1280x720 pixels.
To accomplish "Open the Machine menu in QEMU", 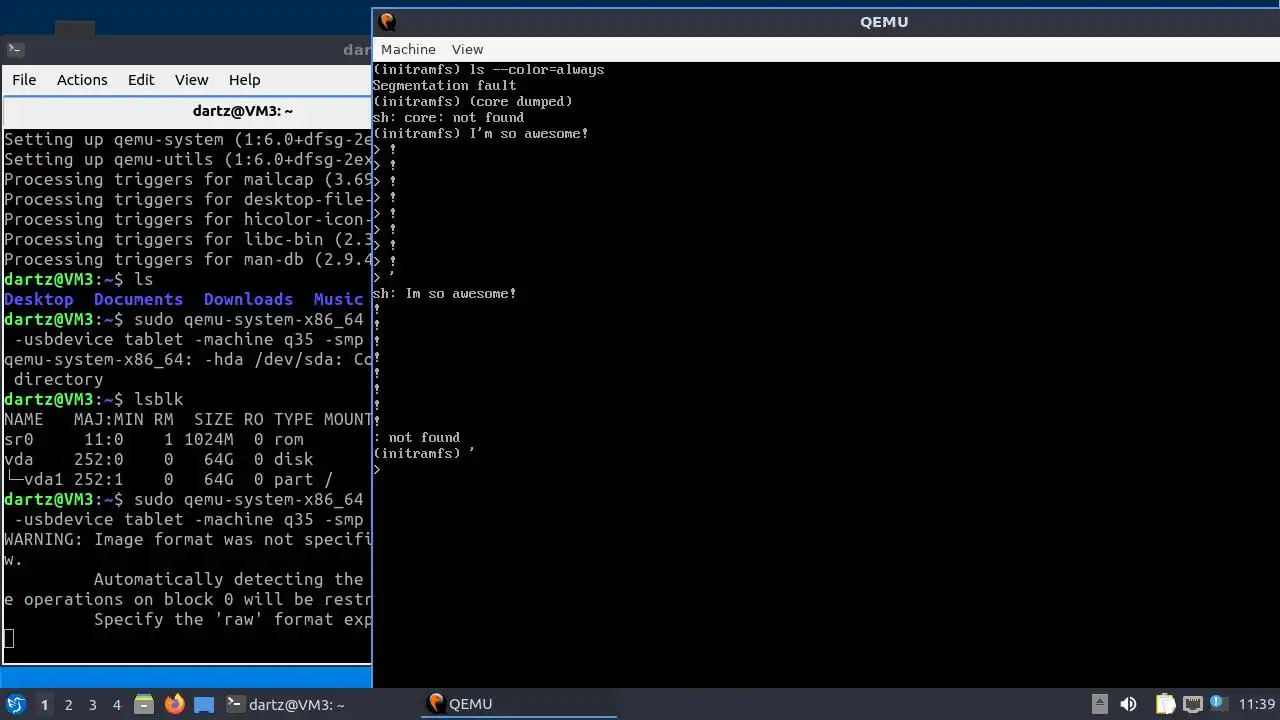I will [408, 49].
